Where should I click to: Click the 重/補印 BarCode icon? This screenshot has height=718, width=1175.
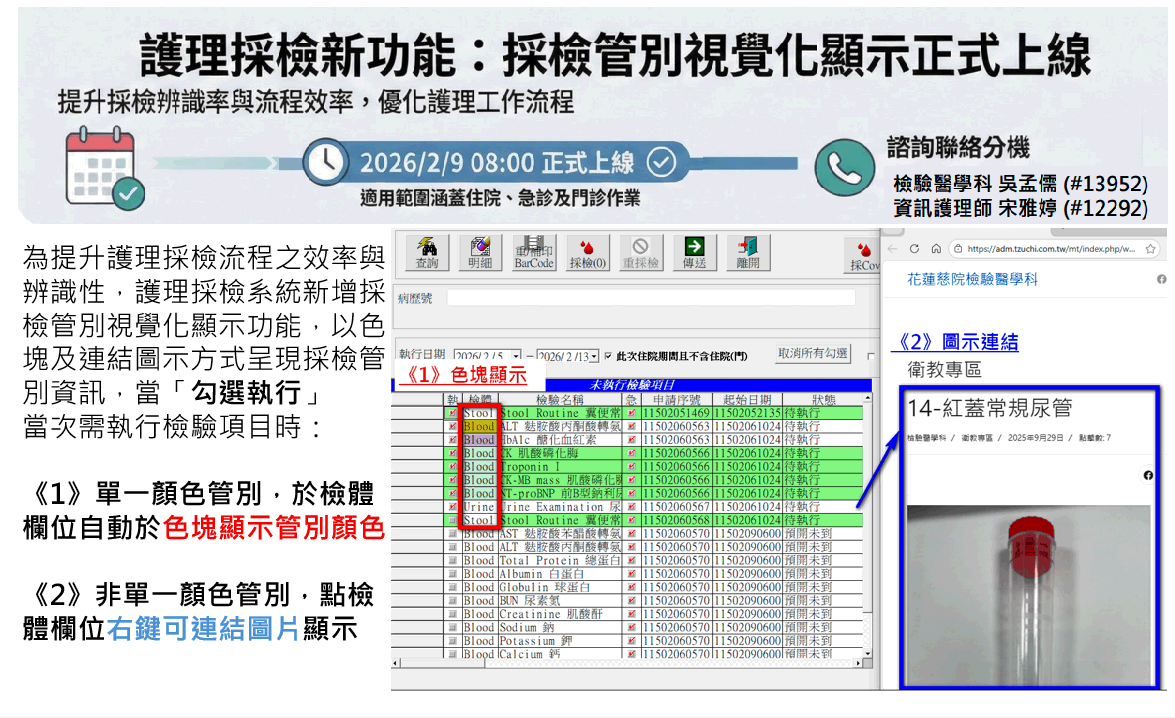click(x=533, y=254)
